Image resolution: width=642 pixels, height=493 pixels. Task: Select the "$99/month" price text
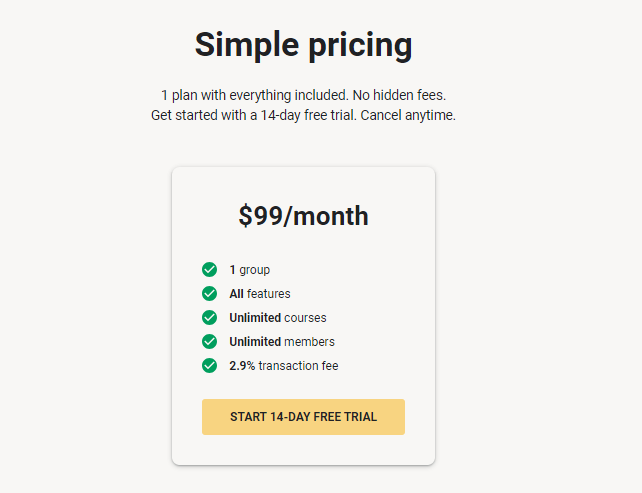(x=303, y=216)
